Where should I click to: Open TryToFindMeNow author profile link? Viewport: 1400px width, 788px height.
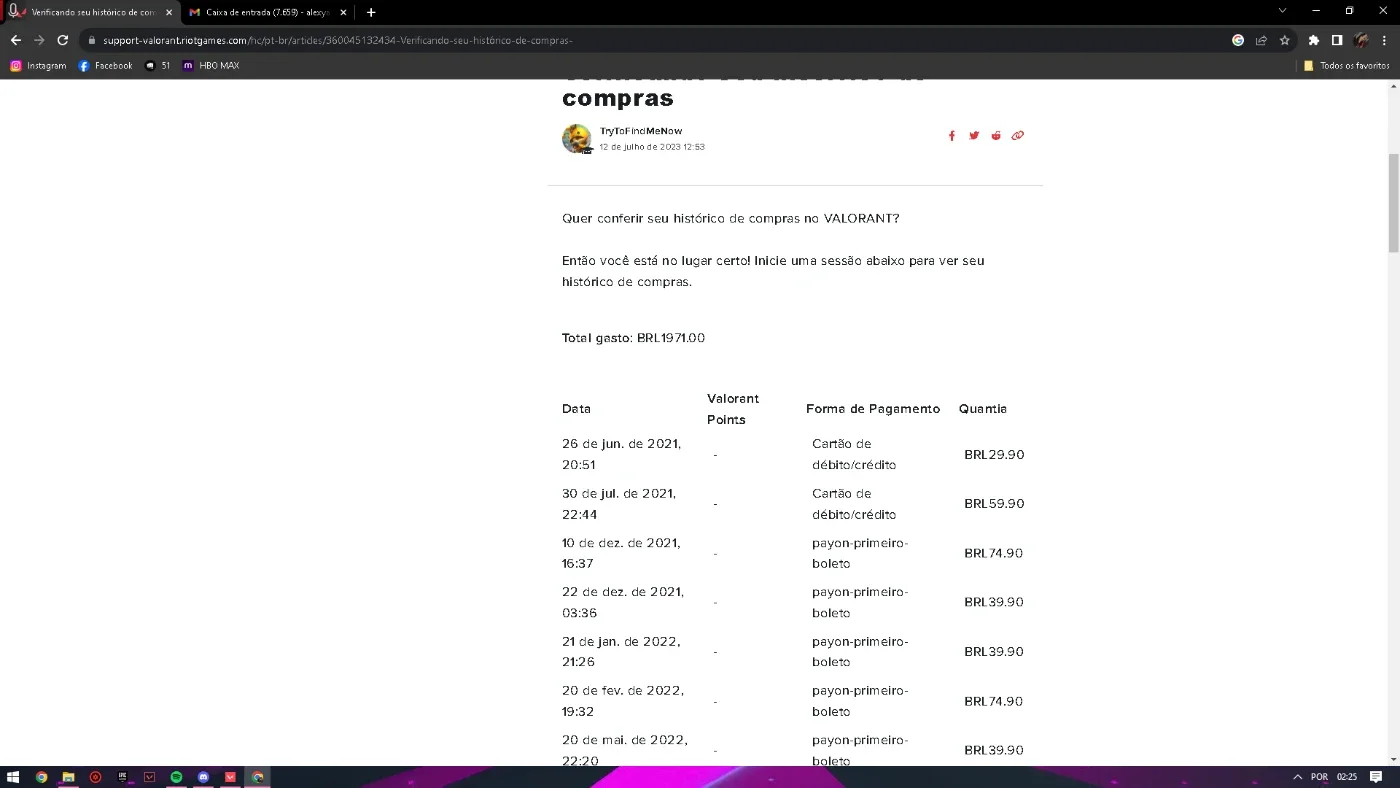[x=641, y=131]
